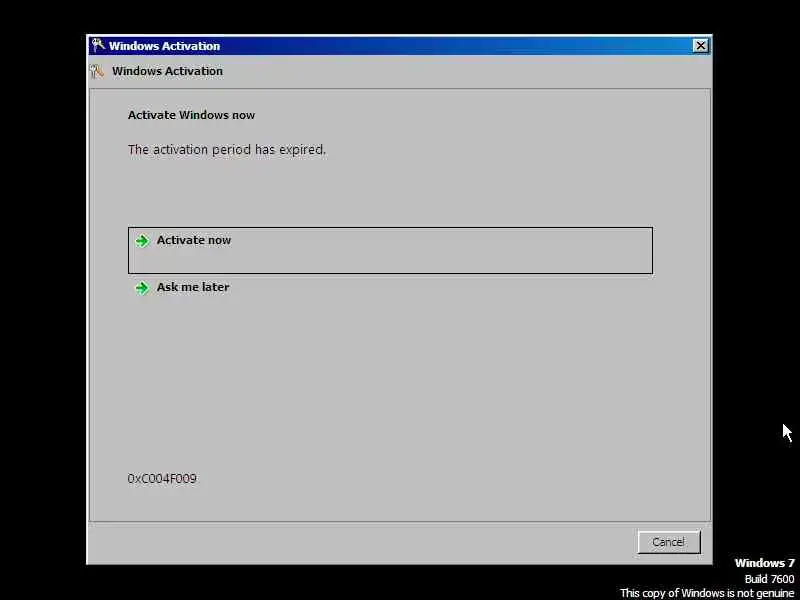Click the green arrow beside Ask me later

pos(142,288)
